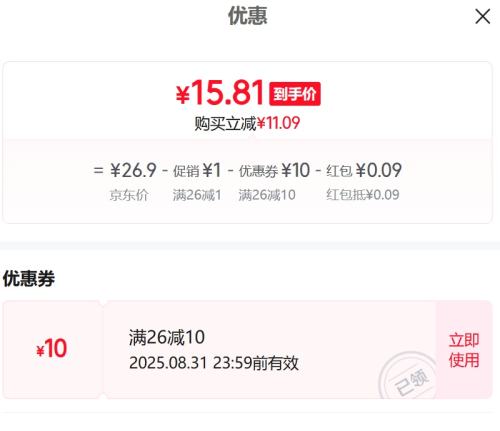This screenshot has height=431, width=500.
Task: Click the ¥10 coupon value stub
Action: [x=52, y=349]
